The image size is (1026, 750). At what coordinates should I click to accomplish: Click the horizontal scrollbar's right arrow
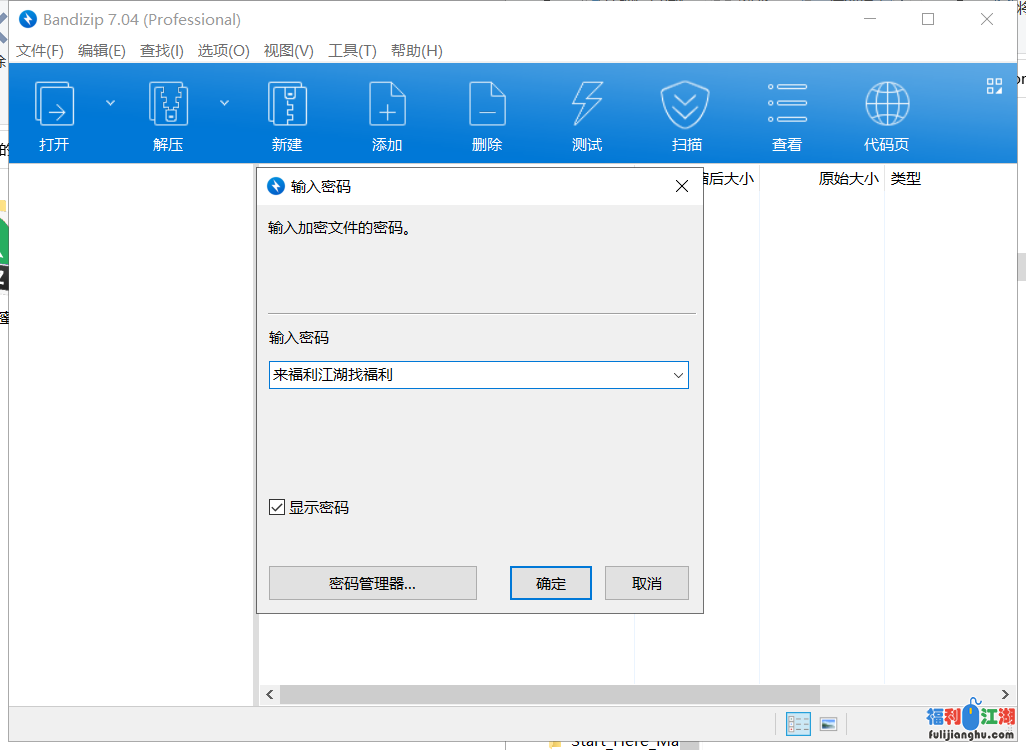click(1004, 694)
